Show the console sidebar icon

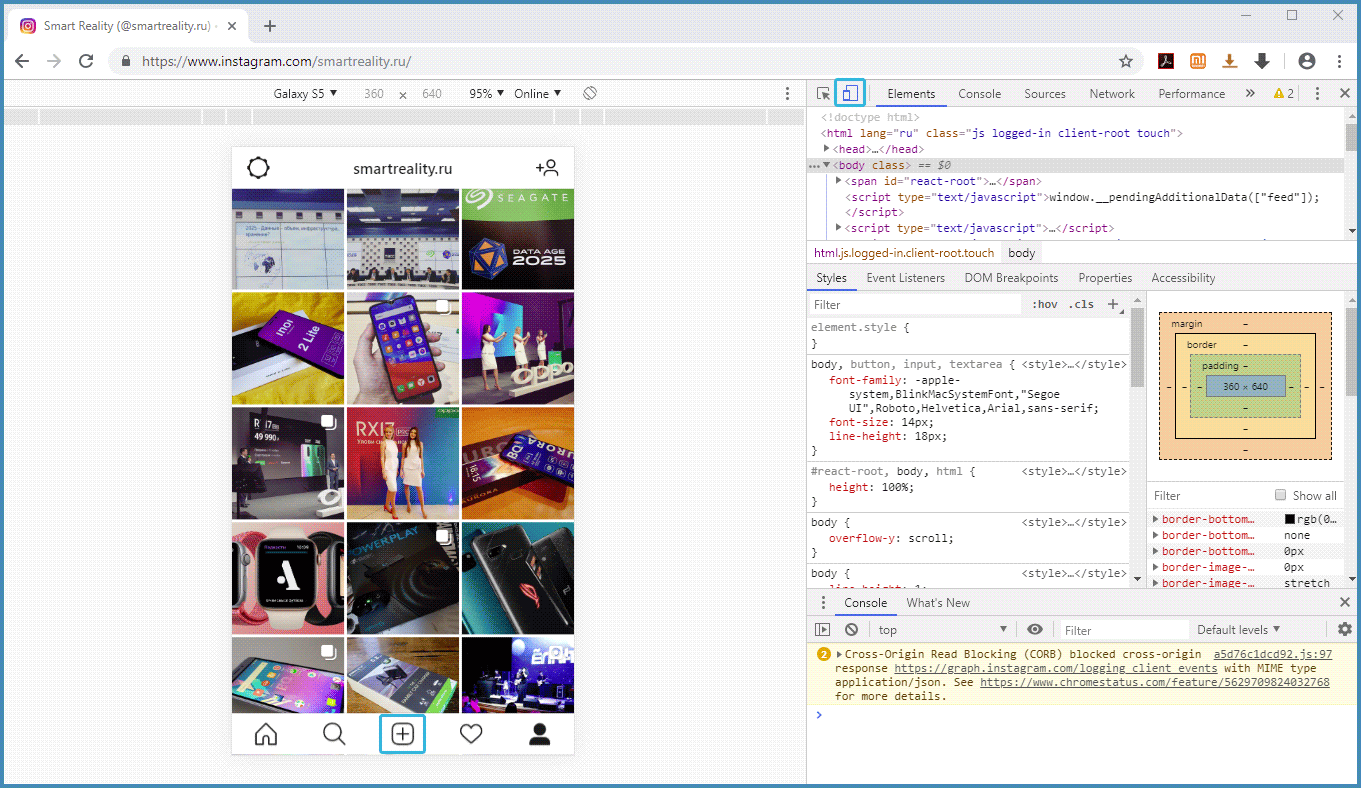tap(823, 630)
